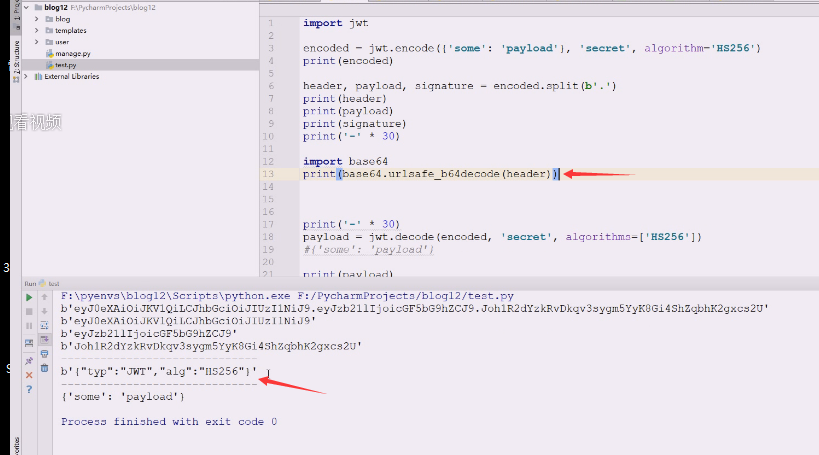This screenshot has height=455, width=819.
Task: Click jwt.decode assignment line
Action: (x=502, y=237)
